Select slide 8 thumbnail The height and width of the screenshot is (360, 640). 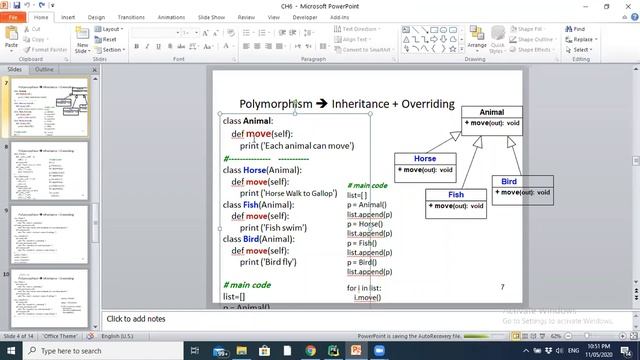coord(49,171)
